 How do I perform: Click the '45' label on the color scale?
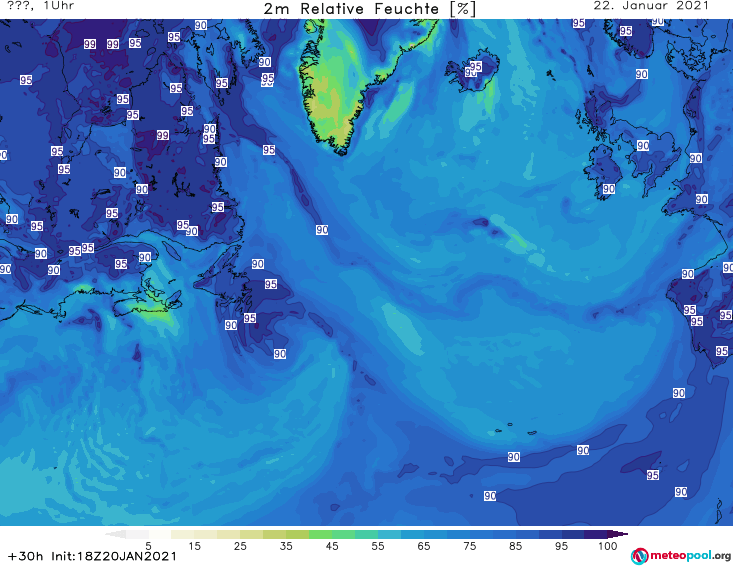(332, 546)
